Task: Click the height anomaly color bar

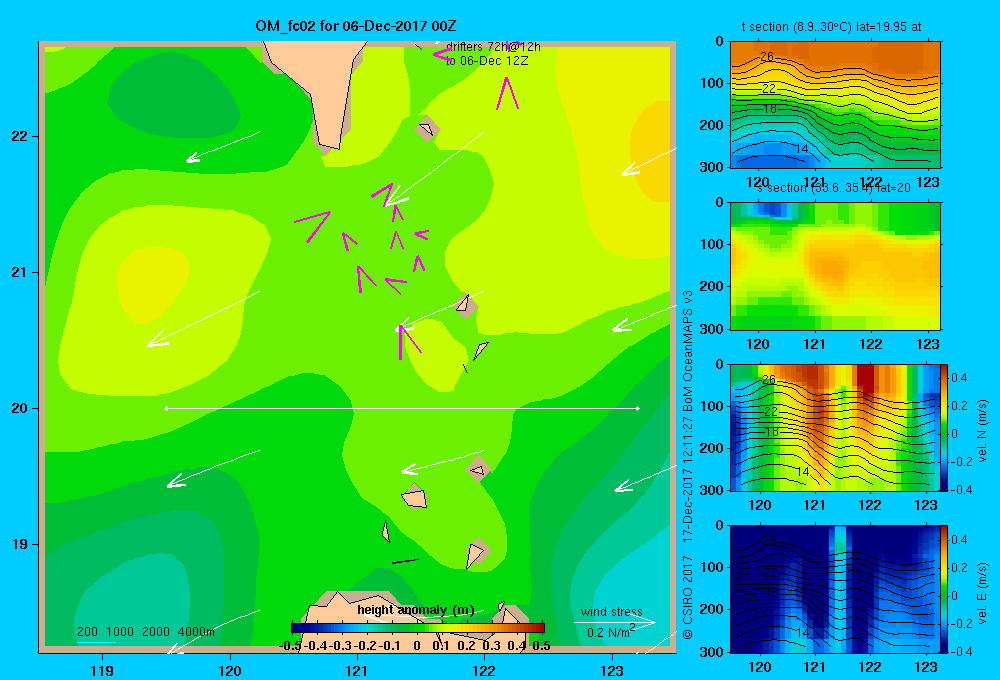Action: [x=418, y=628]
